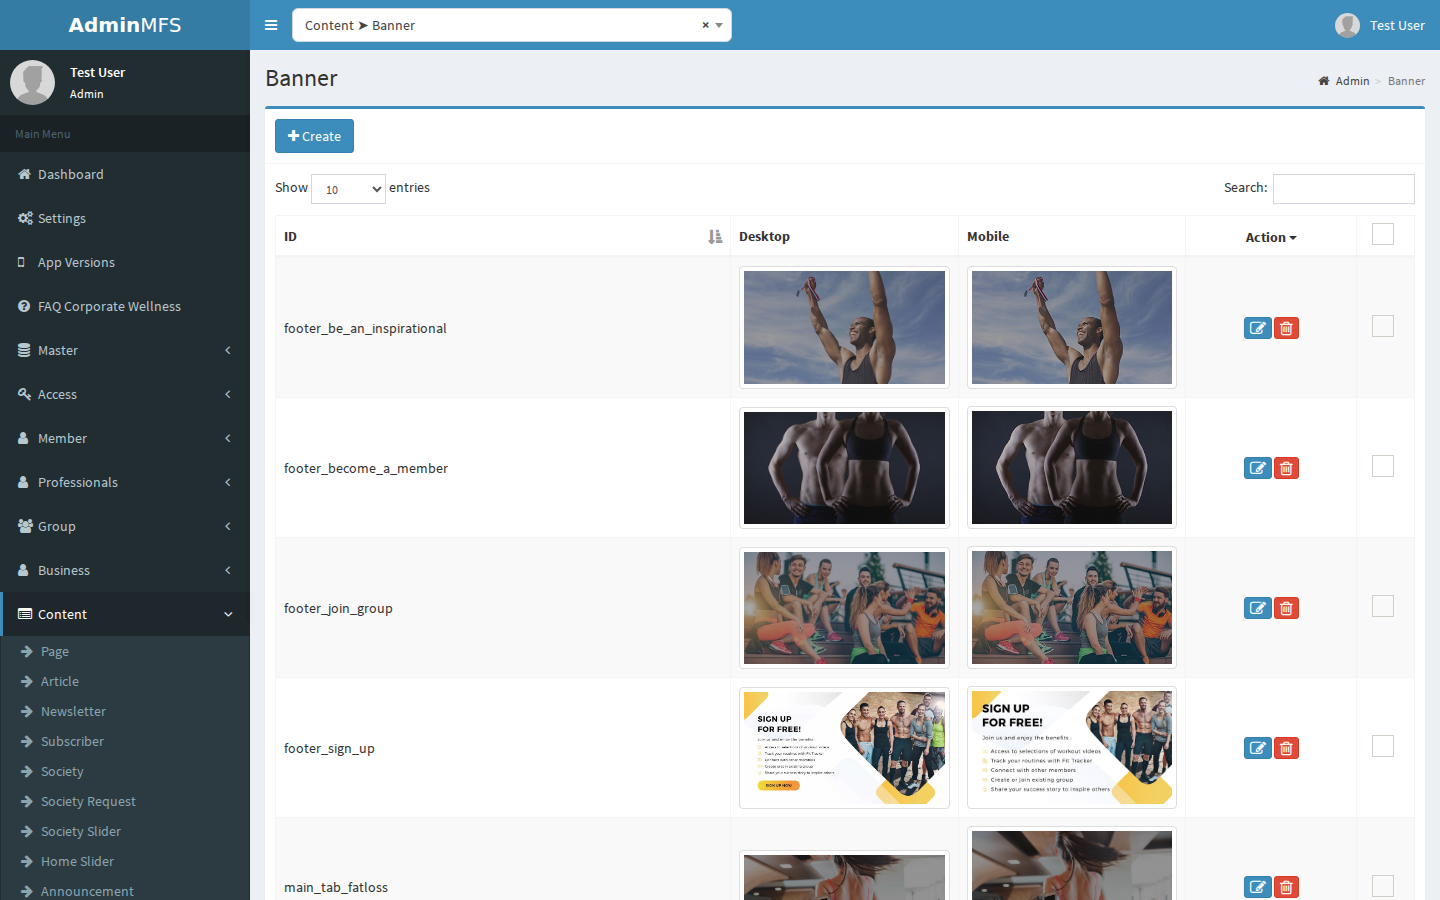Screen dimensions: 1440x900
Task: Toggle the hamburger sidebar menu icon
Action: coord(271,25)
